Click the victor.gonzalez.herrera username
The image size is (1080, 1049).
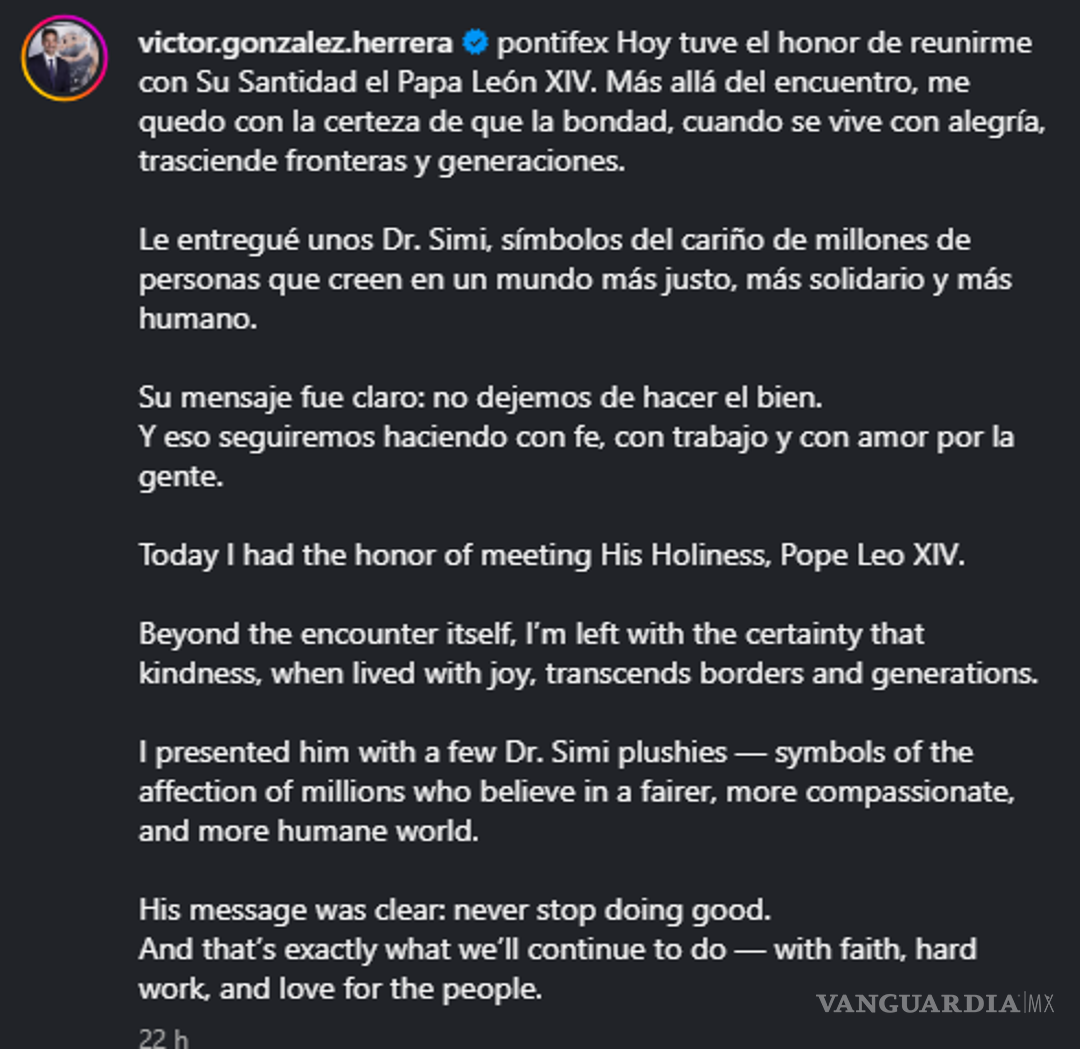297,44
